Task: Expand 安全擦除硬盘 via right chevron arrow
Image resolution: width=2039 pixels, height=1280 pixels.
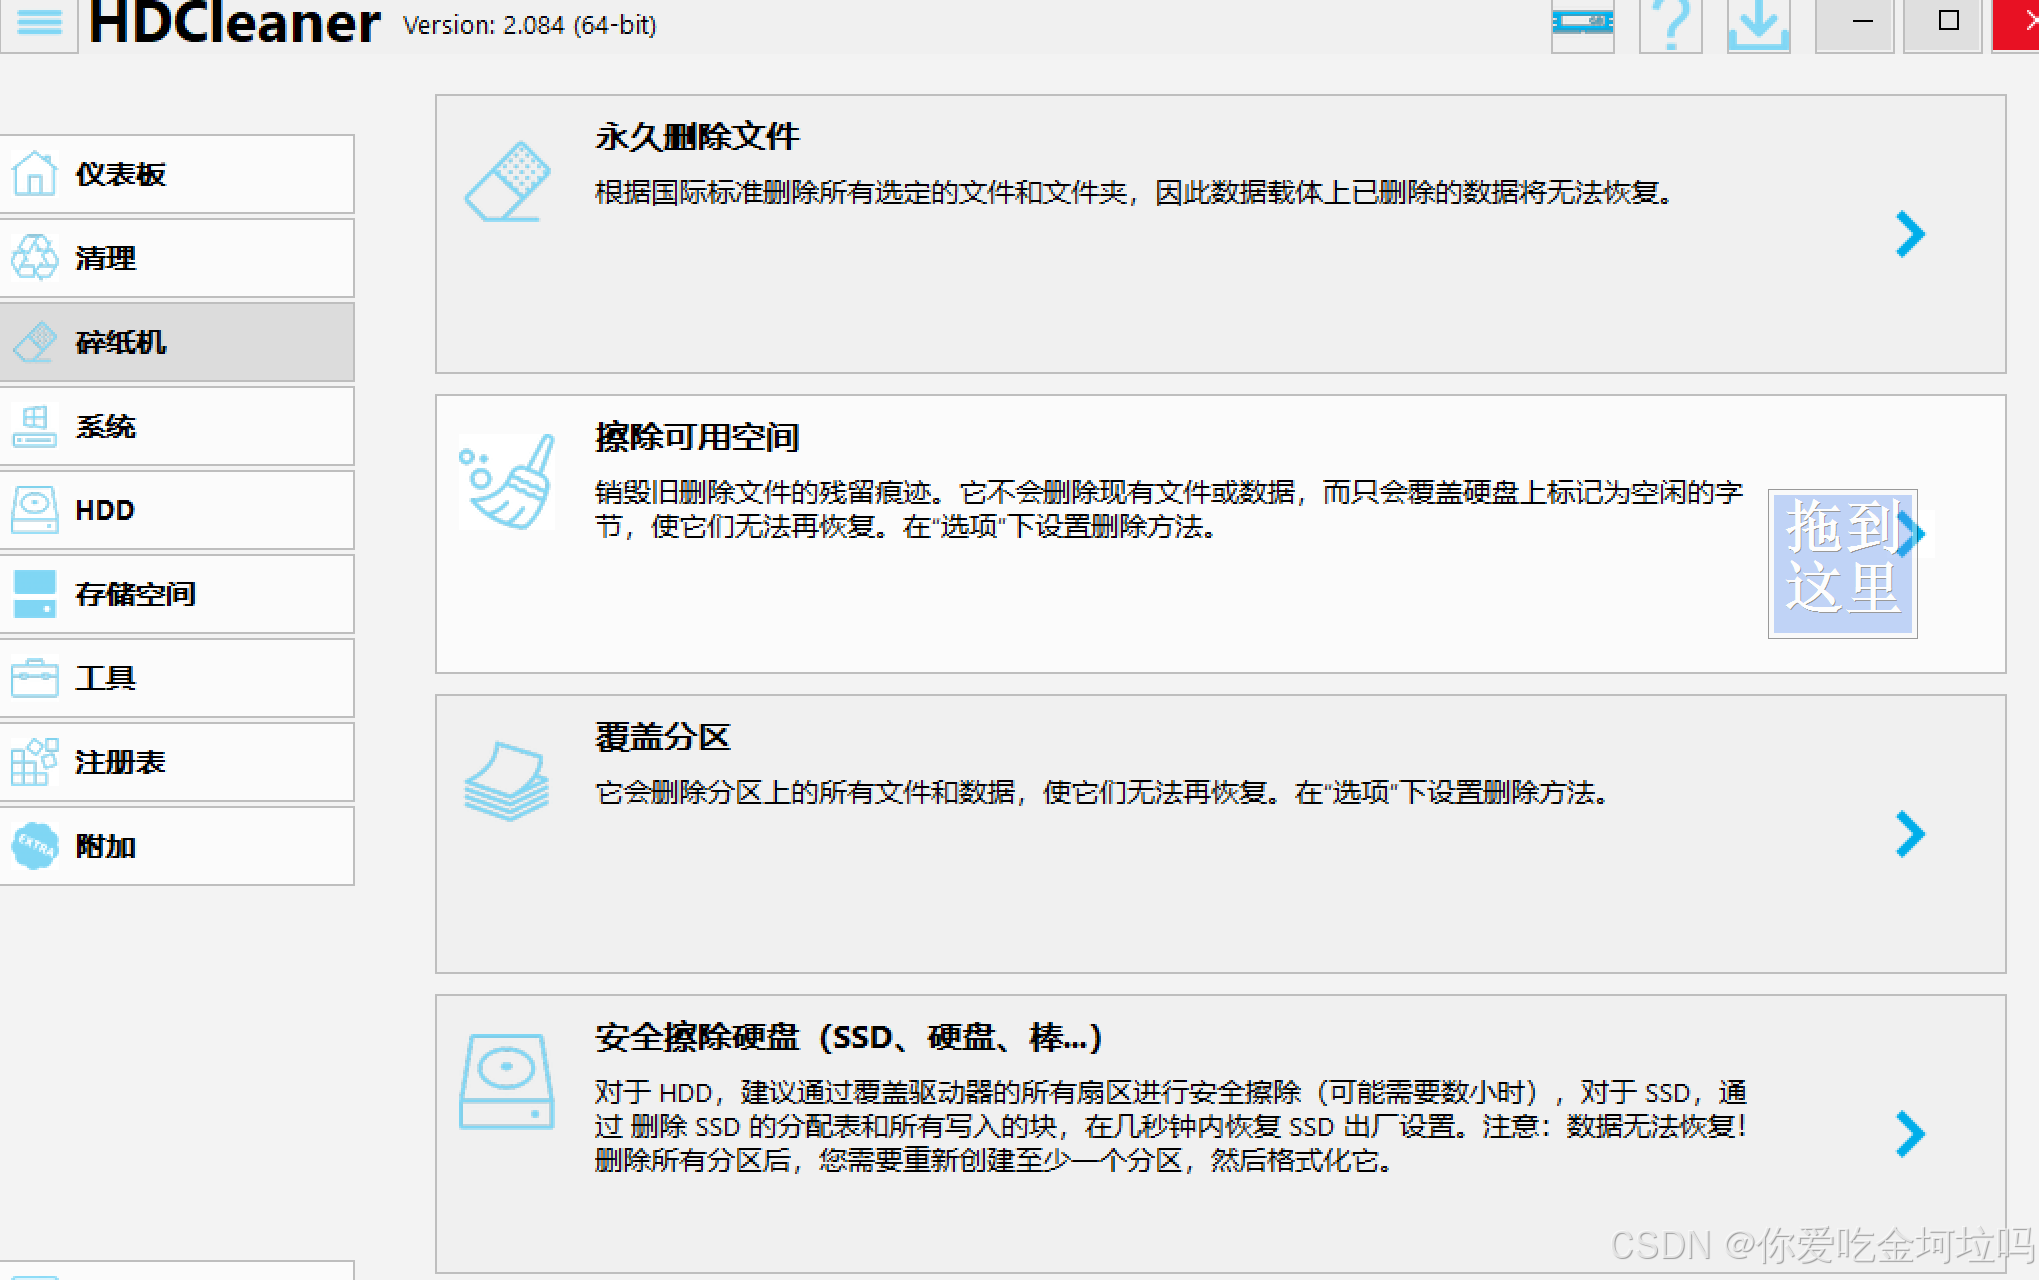Action: pos(1909,1134)
